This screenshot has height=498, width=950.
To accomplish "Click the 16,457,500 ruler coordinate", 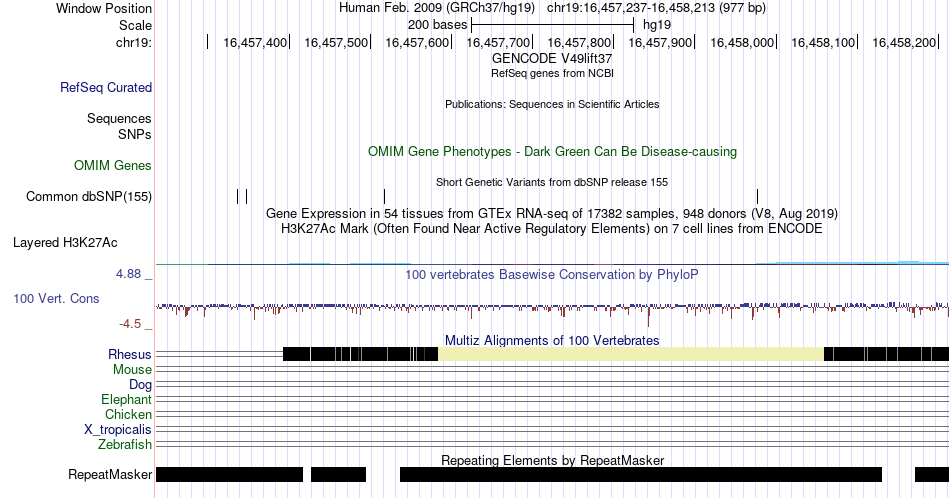I will pyautogui.click(x=336, y=42).
